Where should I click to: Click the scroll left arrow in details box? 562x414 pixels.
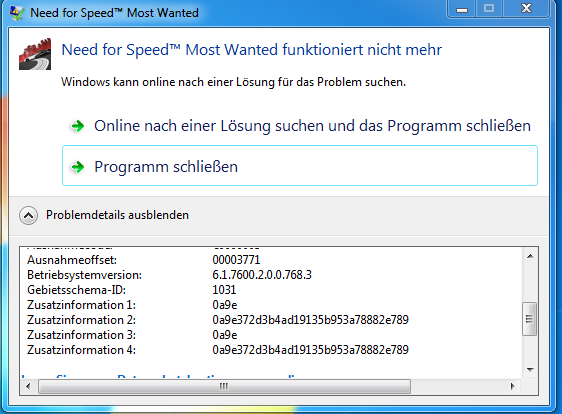click(x=28, y=386)
